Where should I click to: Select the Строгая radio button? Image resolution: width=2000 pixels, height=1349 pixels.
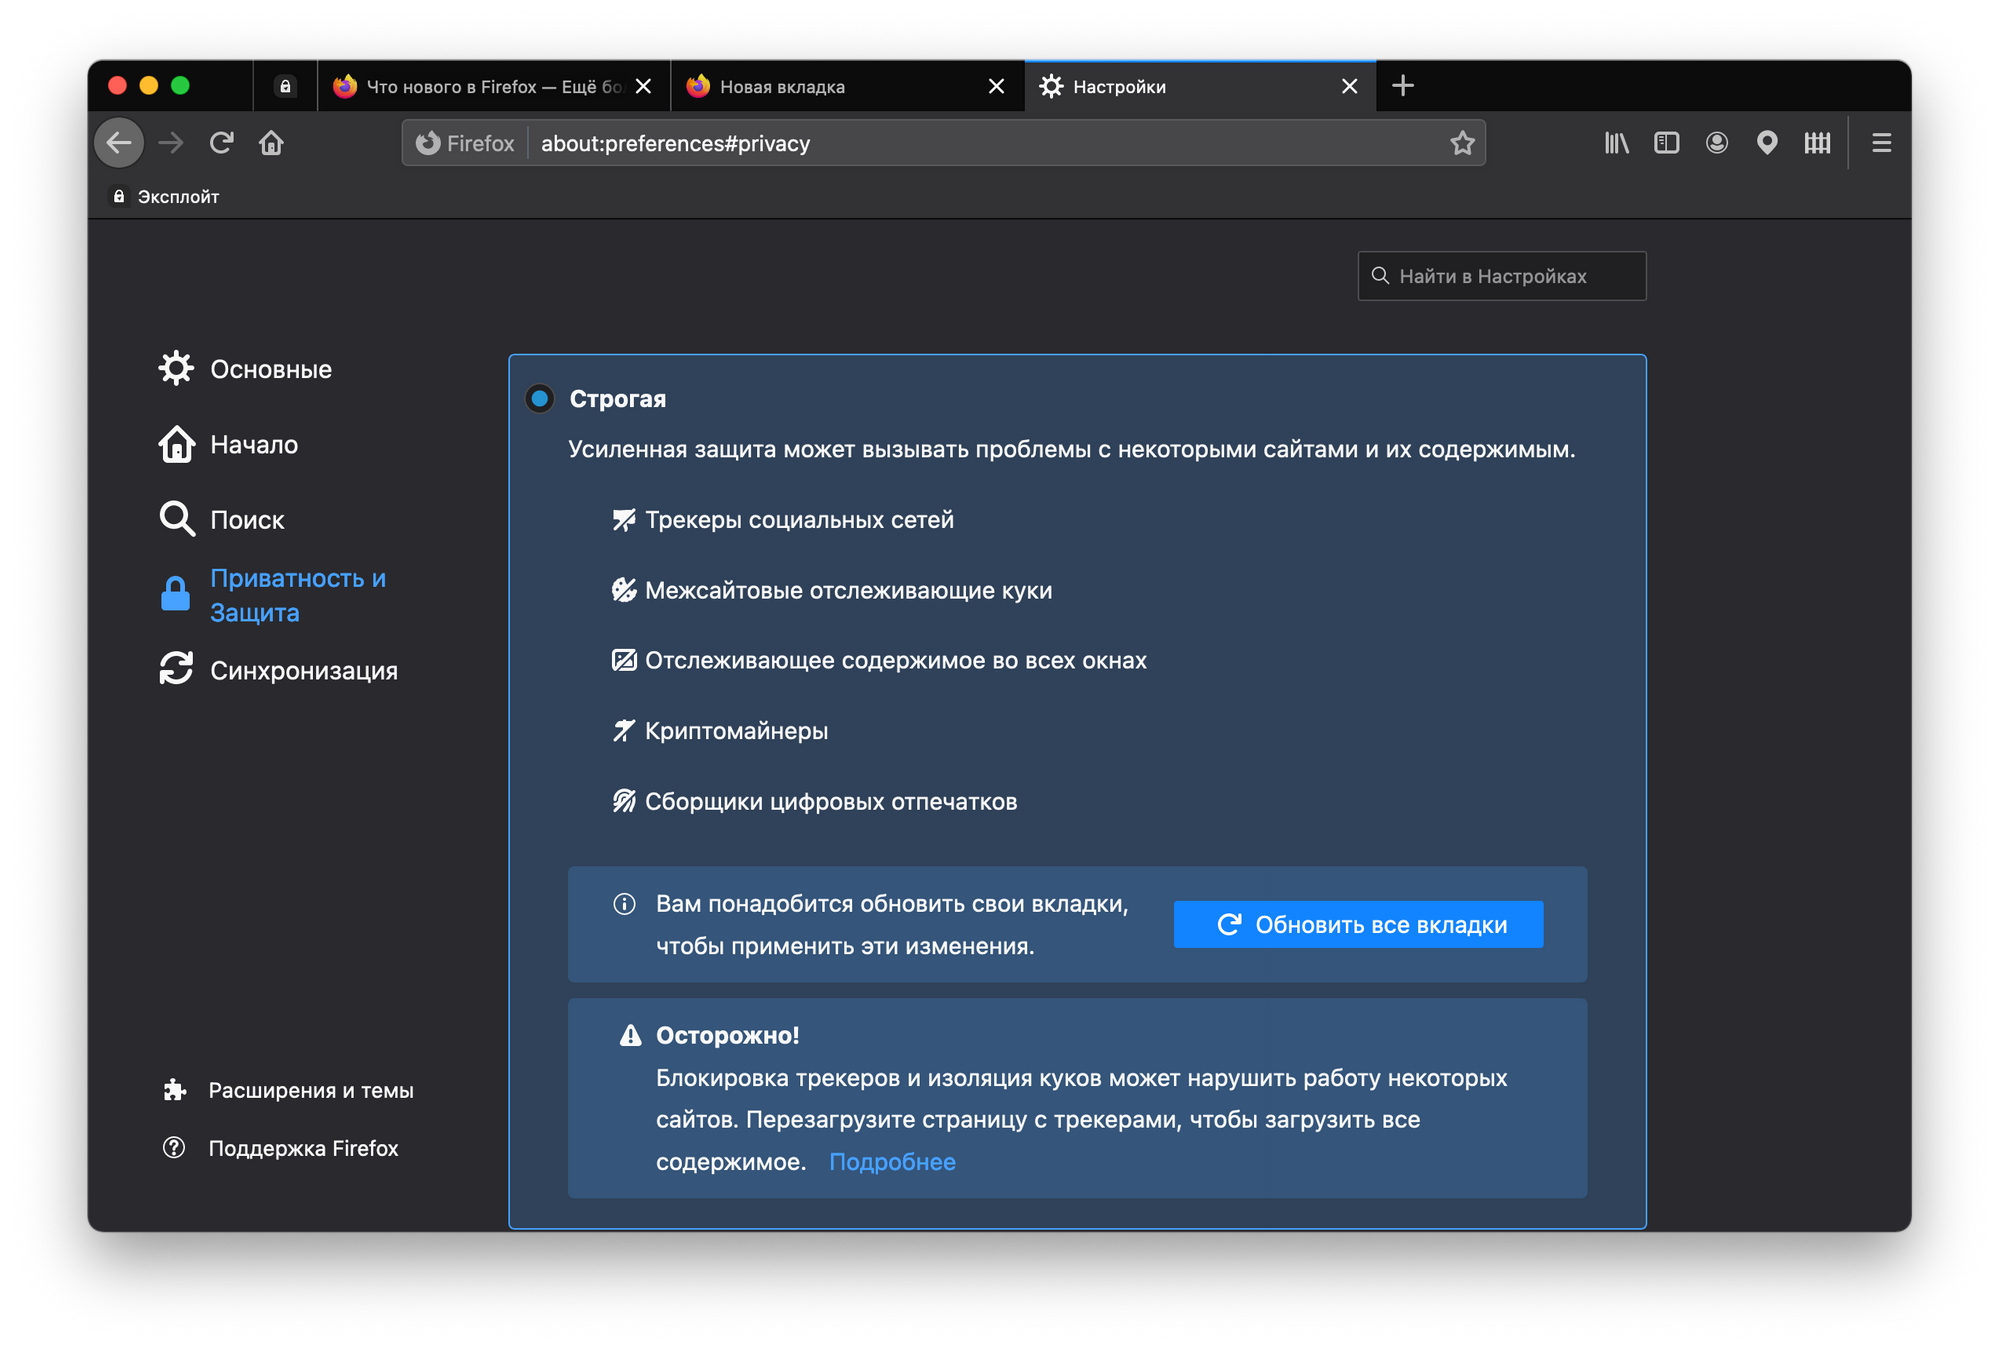click(x=540, y=399)
